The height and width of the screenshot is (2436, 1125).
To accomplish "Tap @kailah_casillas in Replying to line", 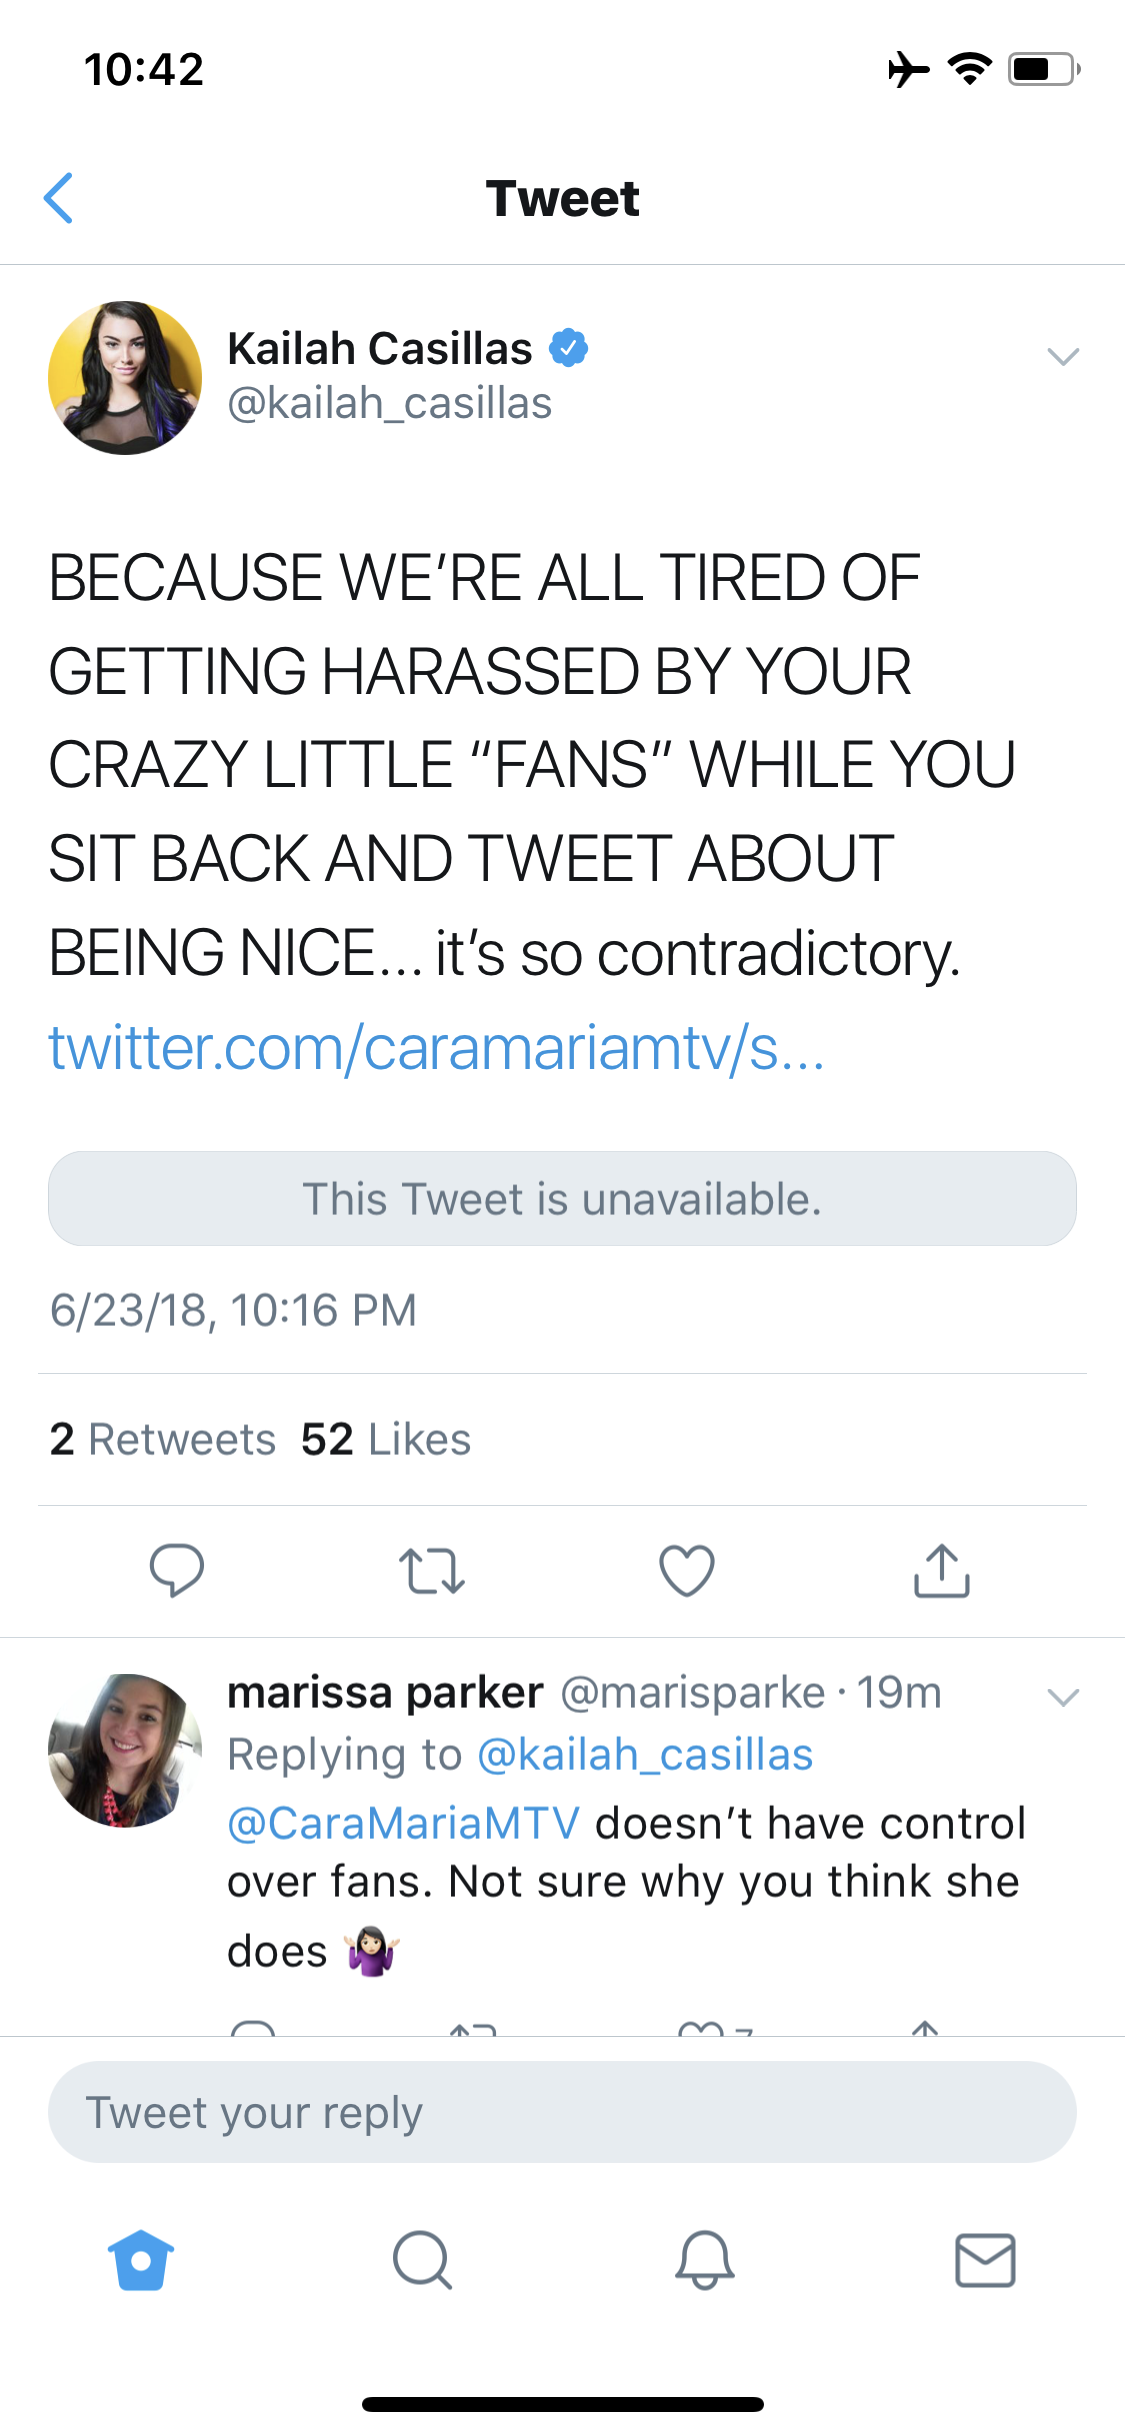I will pyautogui.click(x=645, y=1755).
